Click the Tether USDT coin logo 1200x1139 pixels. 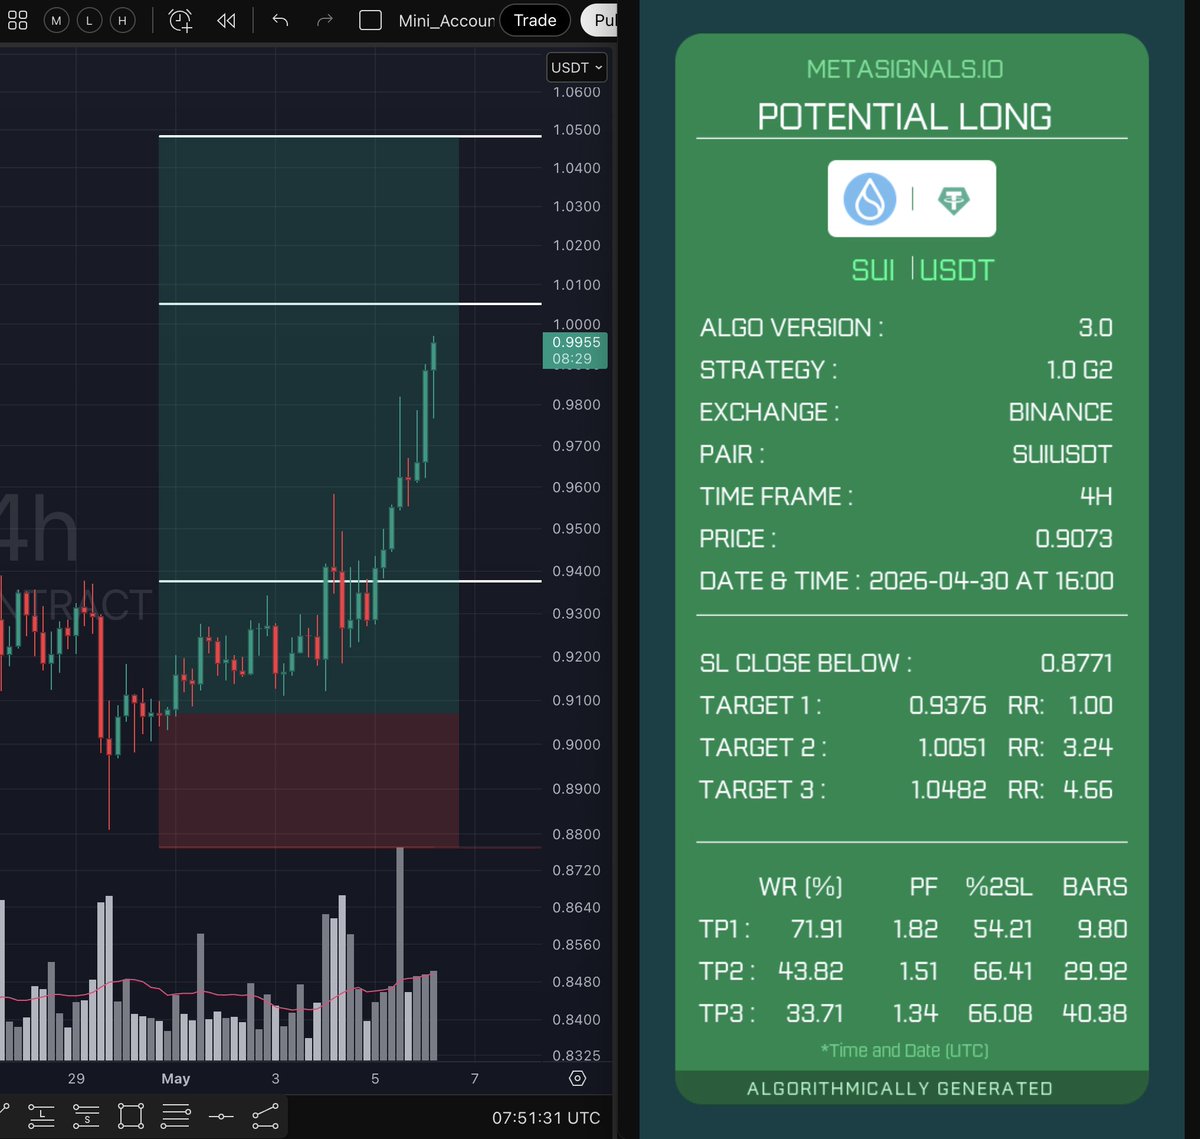(954, 200)
